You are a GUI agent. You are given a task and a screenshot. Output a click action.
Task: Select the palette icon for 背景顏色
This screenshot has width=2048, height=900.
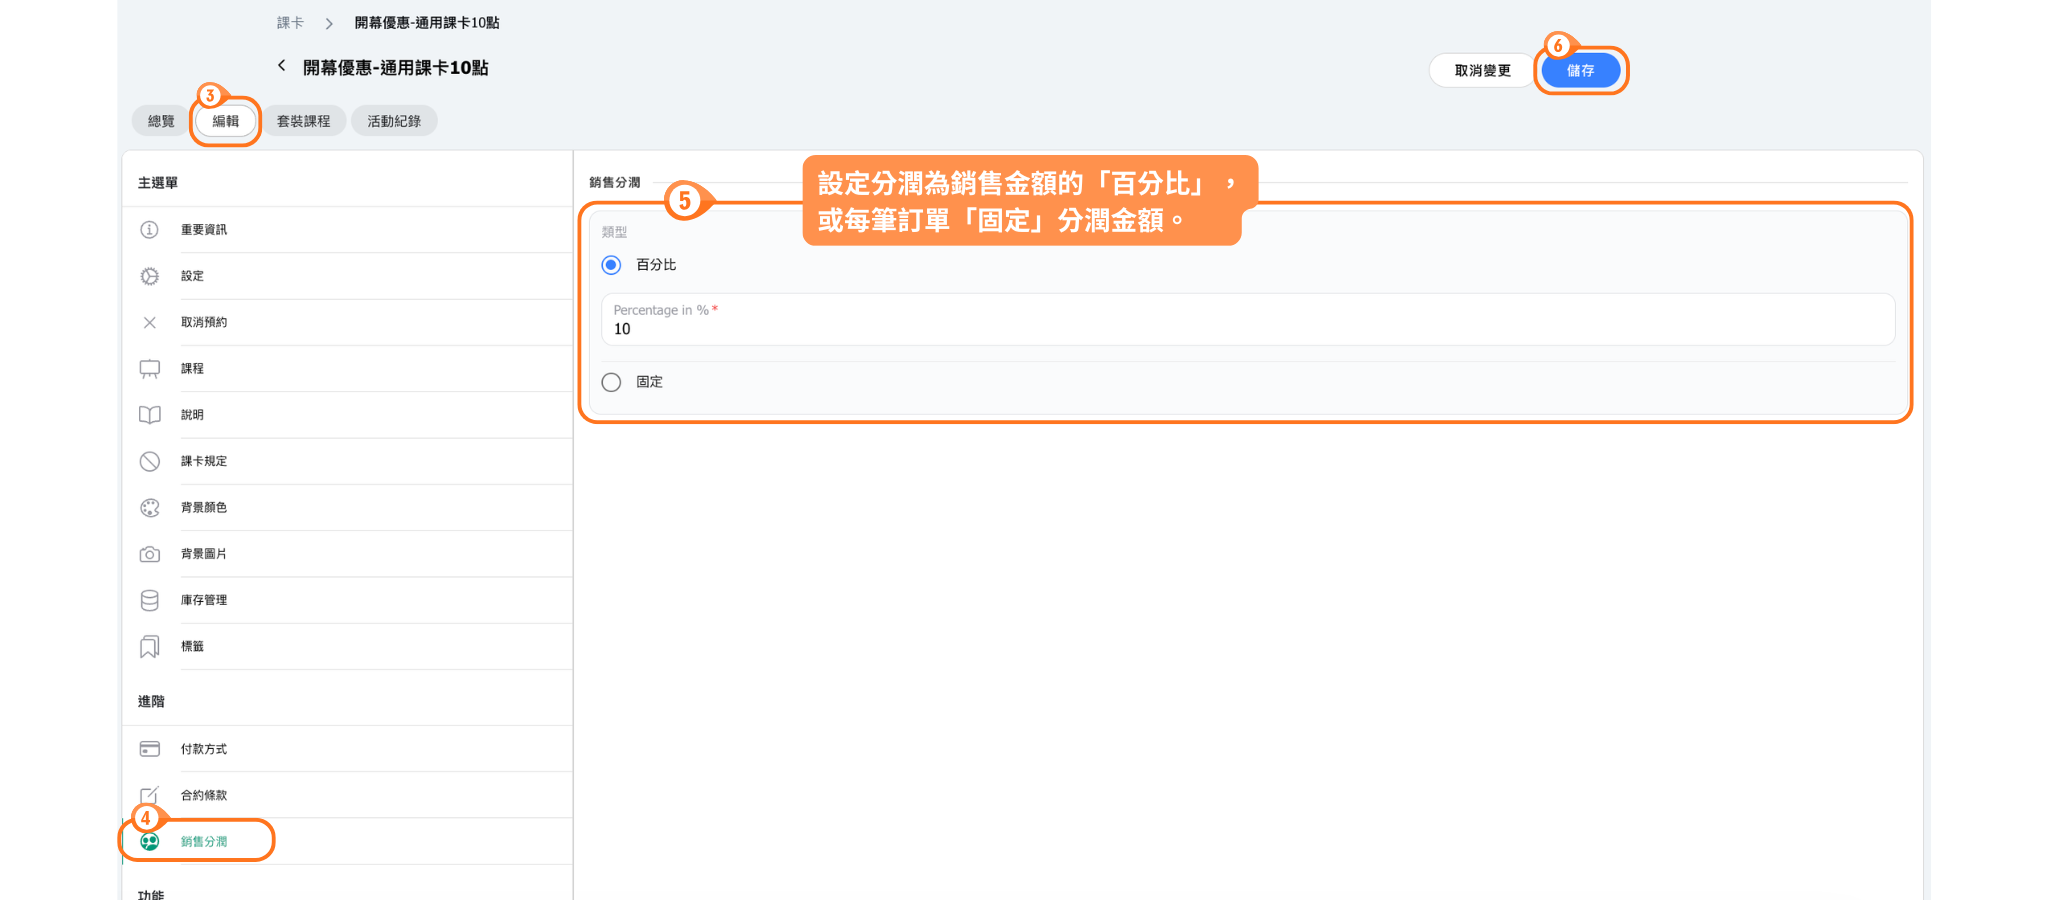click(149, 508)
